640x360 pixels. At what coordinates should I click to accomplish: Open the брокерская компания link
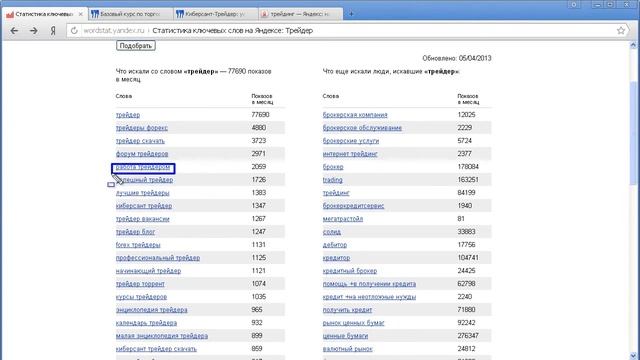[355, 115]
